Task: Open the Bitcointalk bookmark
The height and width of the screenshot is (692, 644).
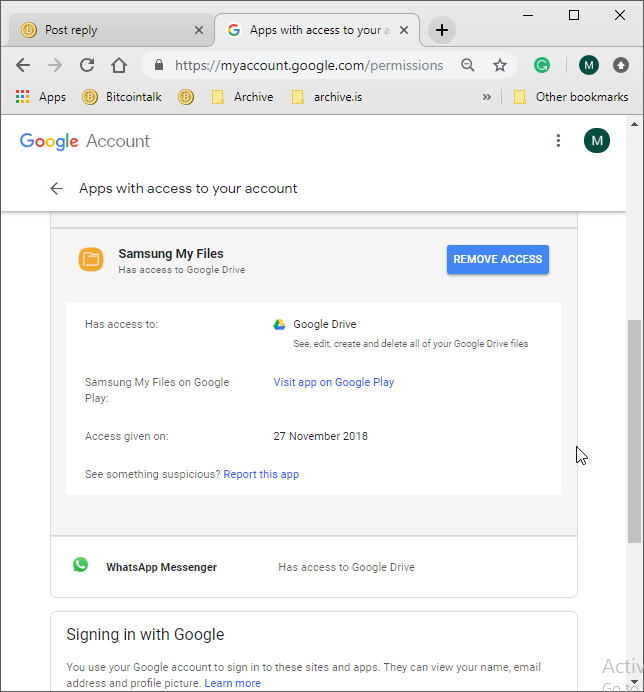Action: 122,97
